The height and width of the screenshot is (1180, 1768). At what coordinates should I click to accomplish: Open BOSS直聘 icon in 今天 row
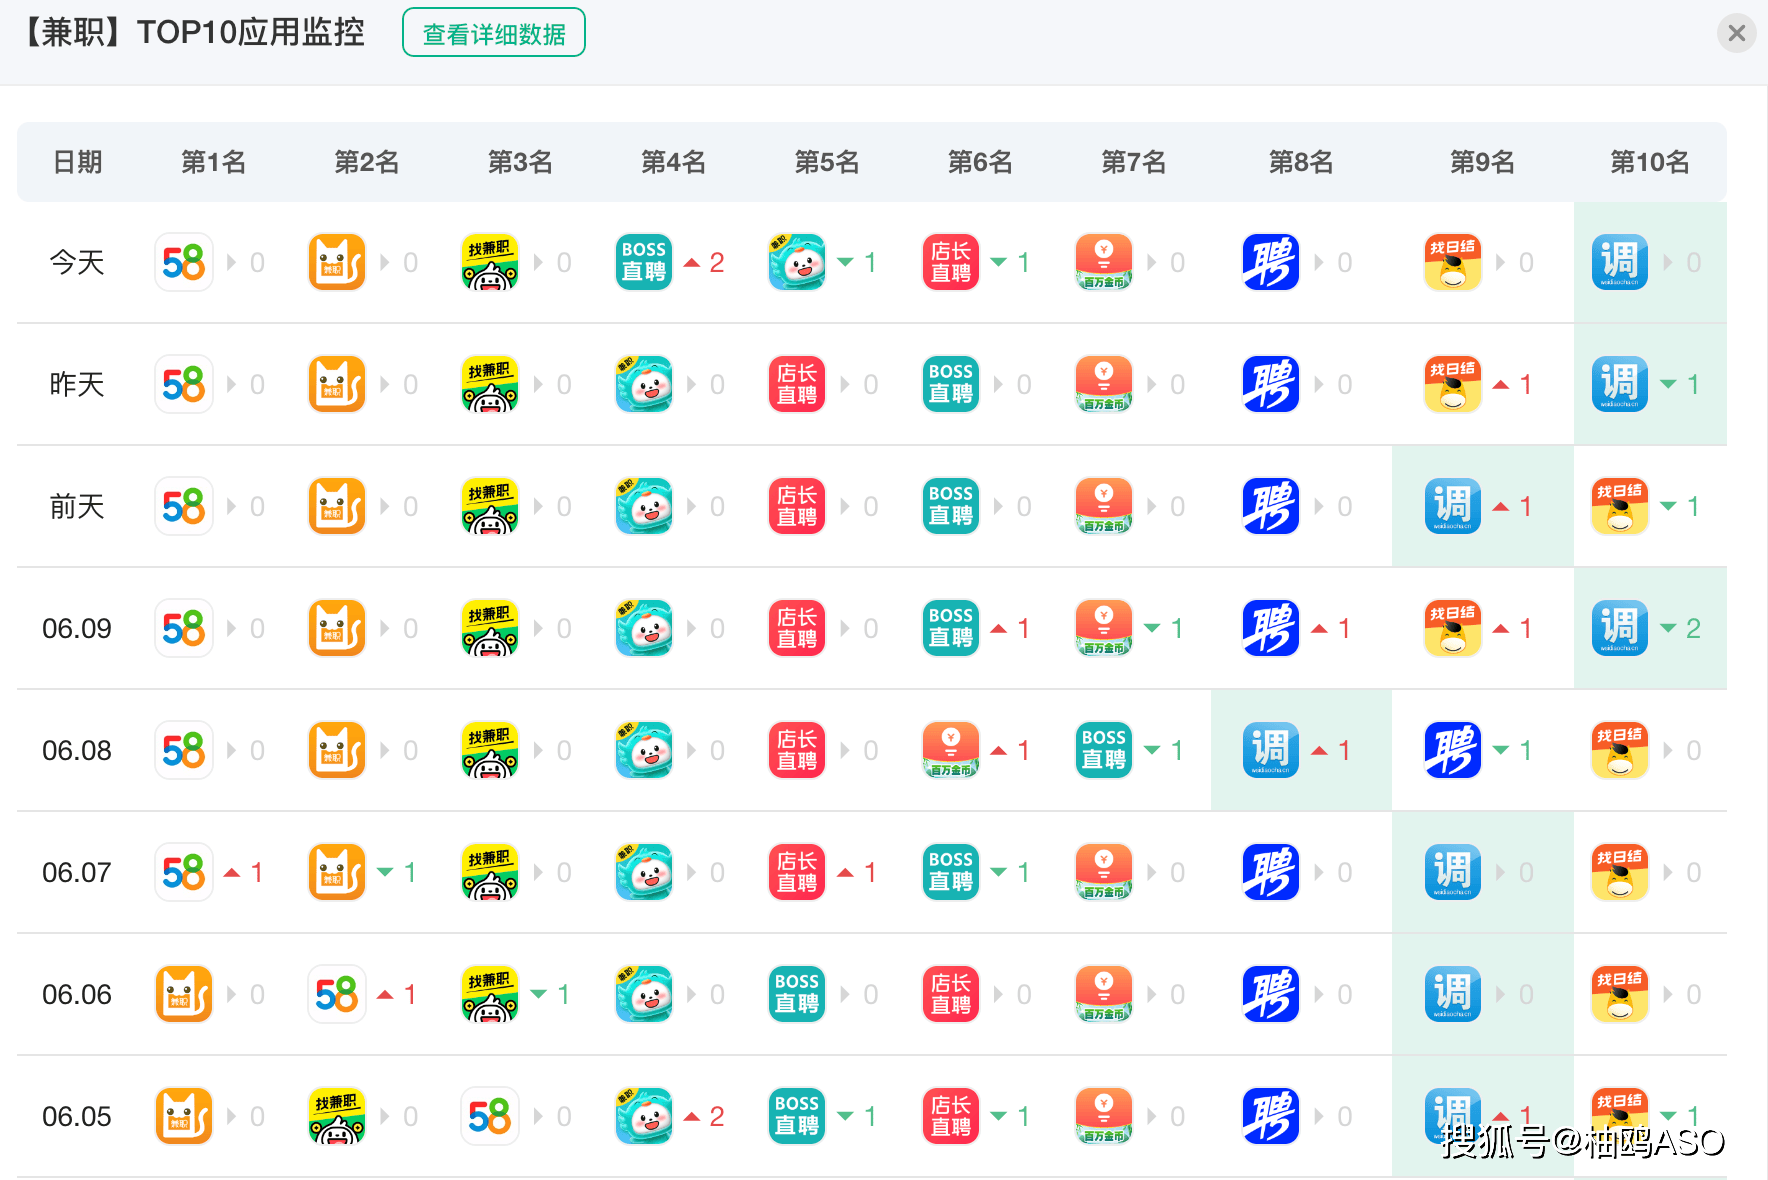[x=644, y=262]
